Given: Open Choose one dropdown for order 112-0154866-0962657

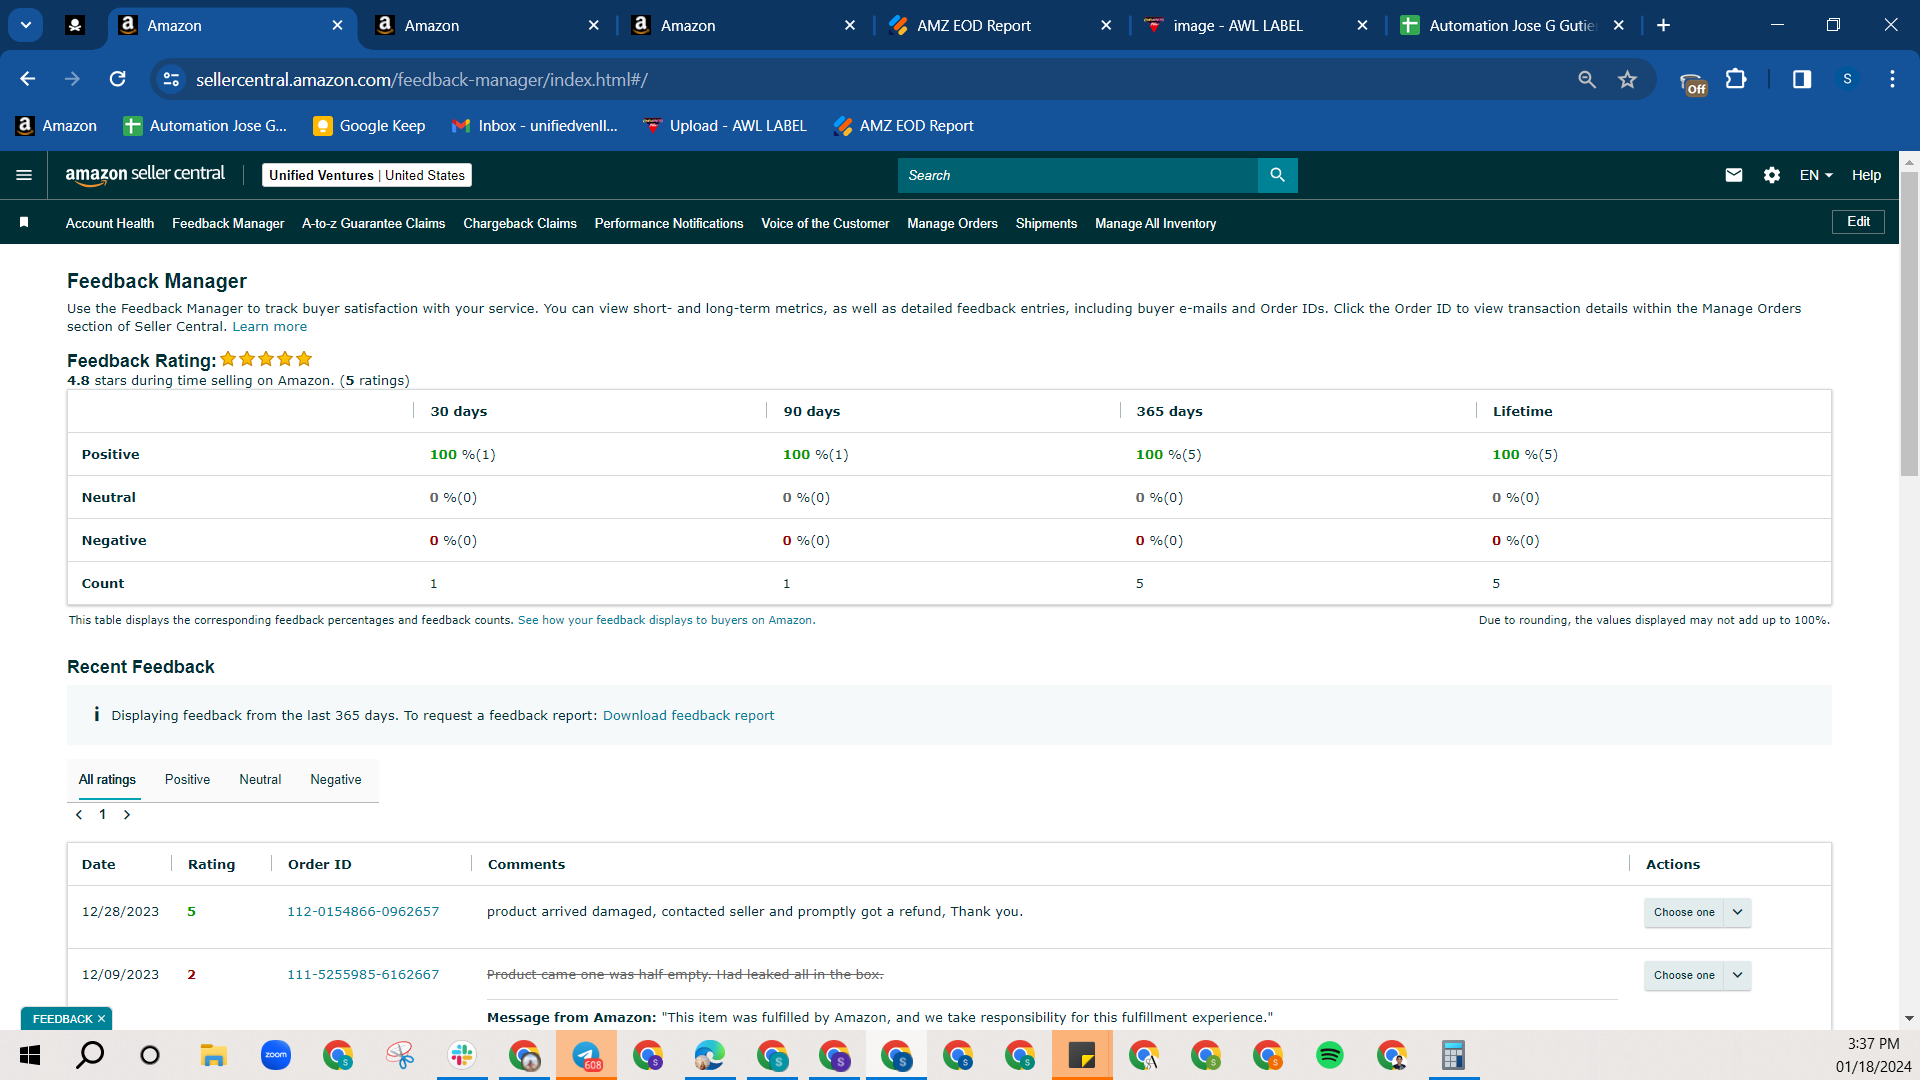Looking at the screenshot, I should tap(1697, 912).
